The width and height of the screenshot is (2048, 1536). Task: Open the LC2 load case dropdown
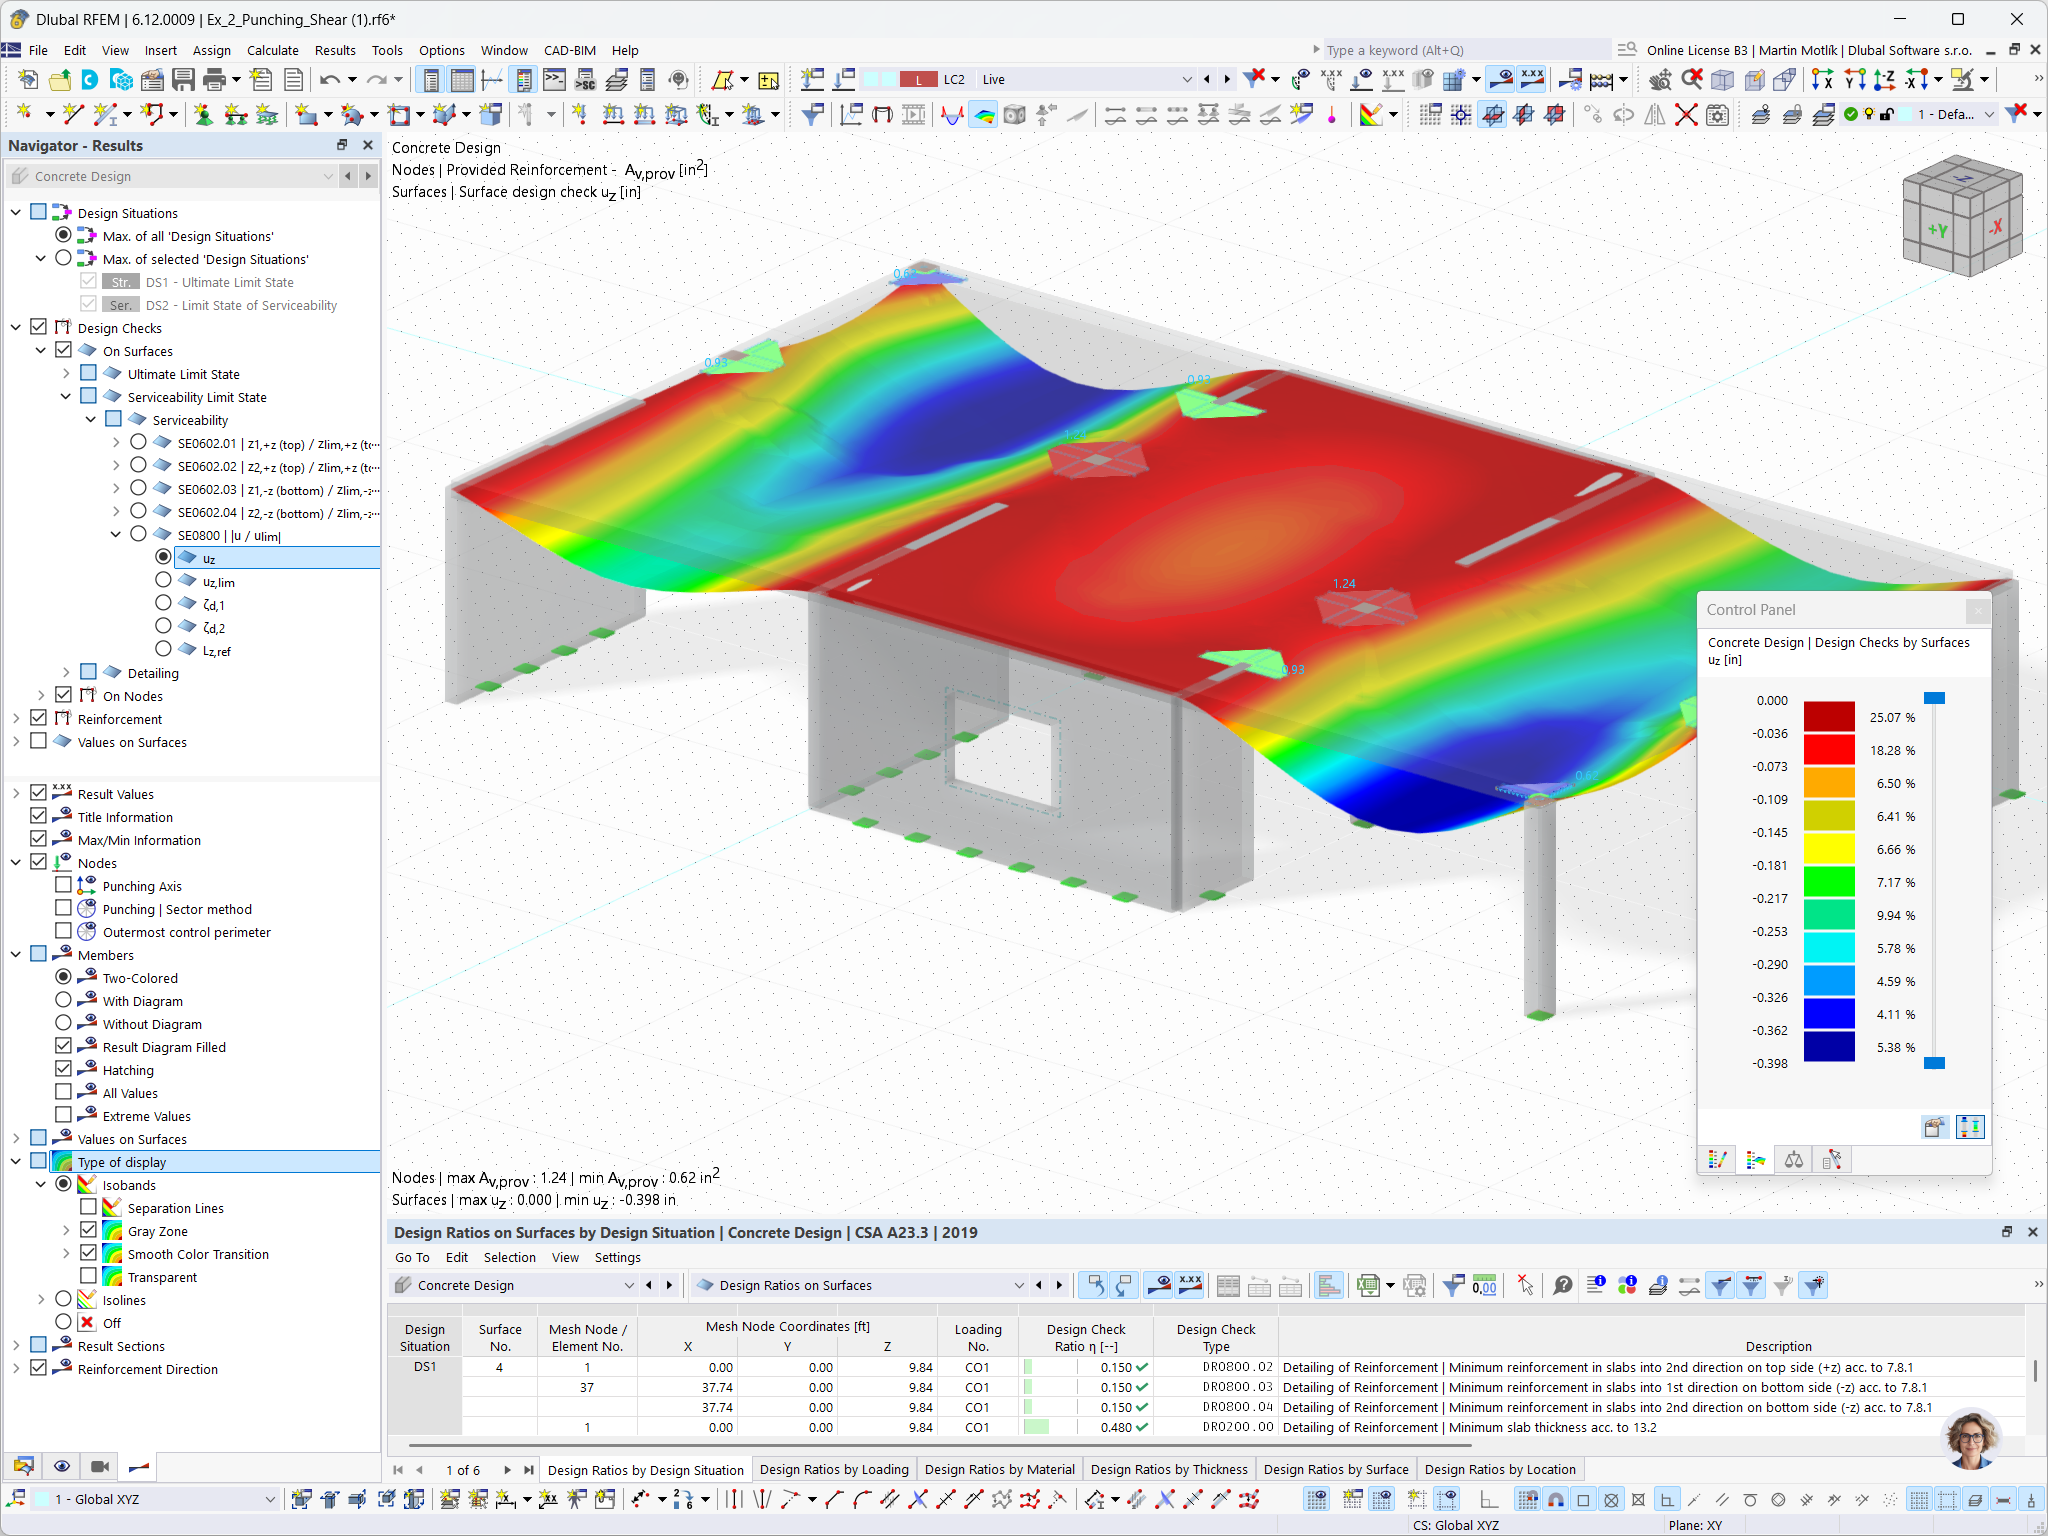coord(1186,79)
